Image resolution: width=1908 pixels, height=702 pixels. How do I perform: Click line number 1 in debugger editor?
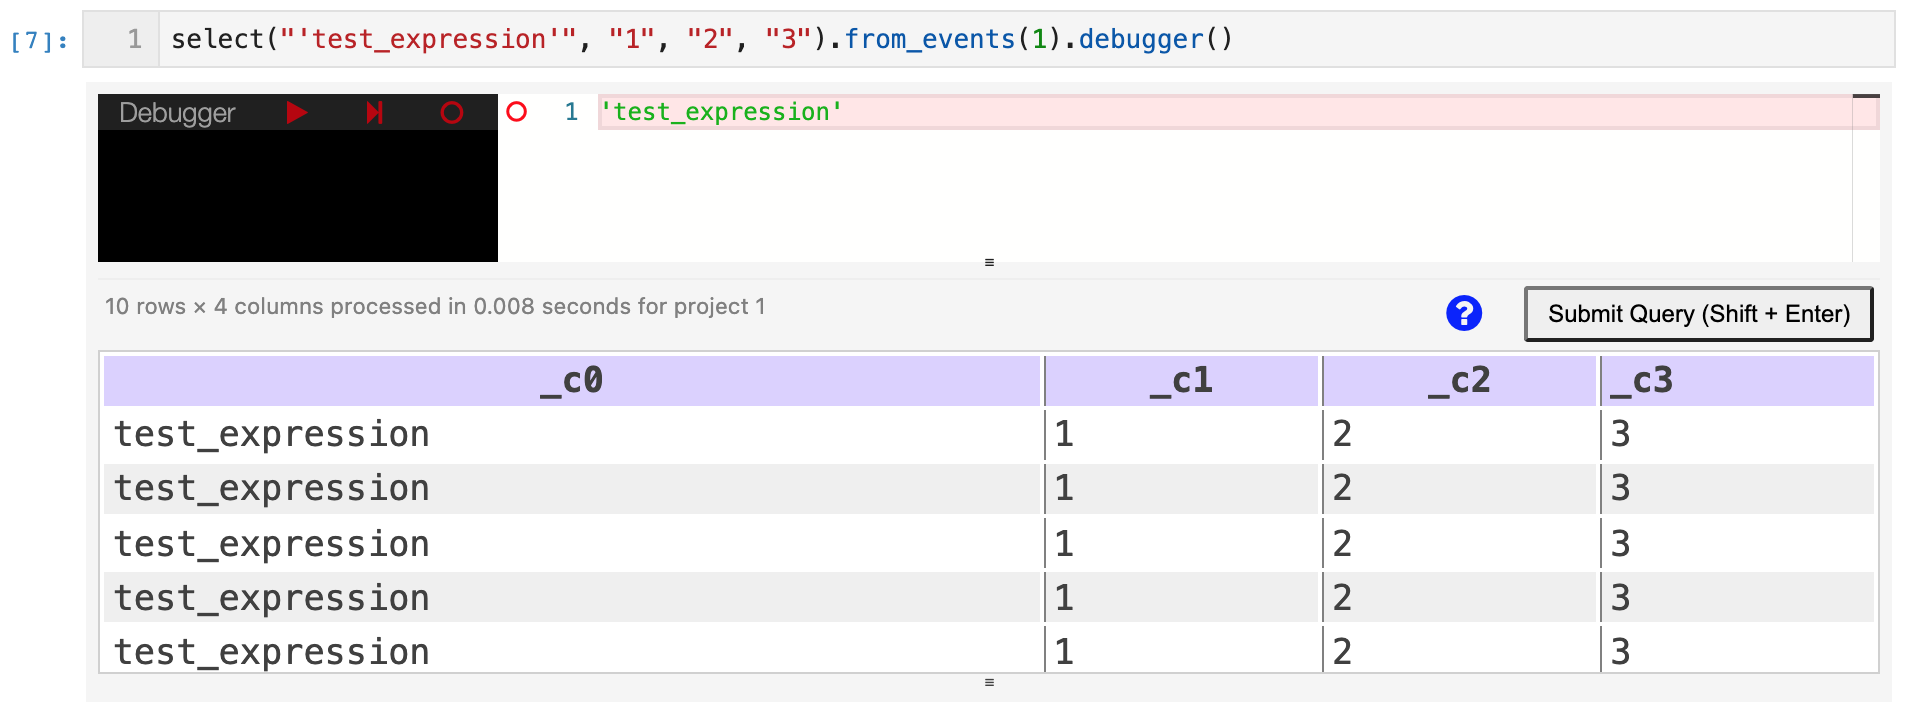[x=571, y=112]
